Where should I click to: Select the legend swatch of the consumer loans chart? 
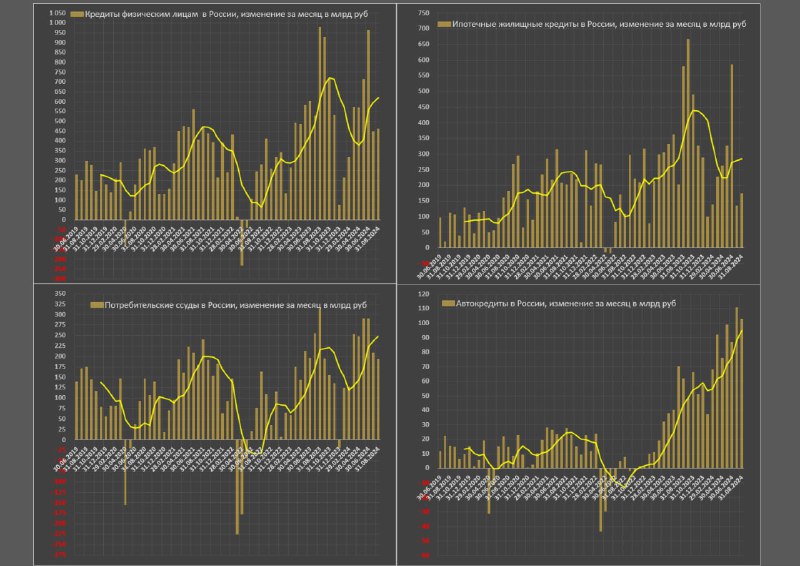(x=97, y=305)
